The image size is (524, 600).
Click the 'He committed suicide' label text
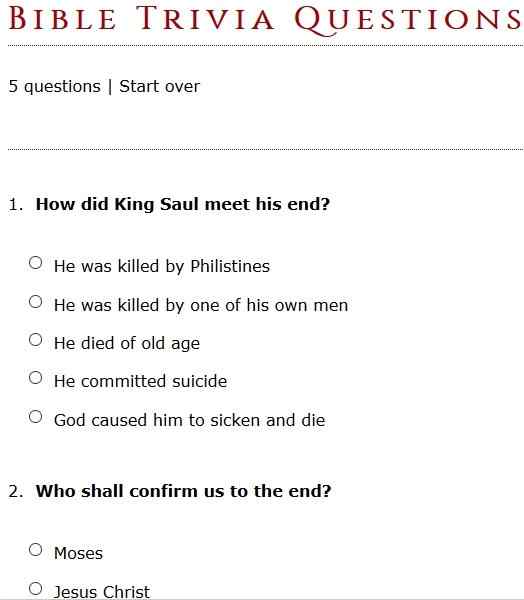tap(140, 381)
